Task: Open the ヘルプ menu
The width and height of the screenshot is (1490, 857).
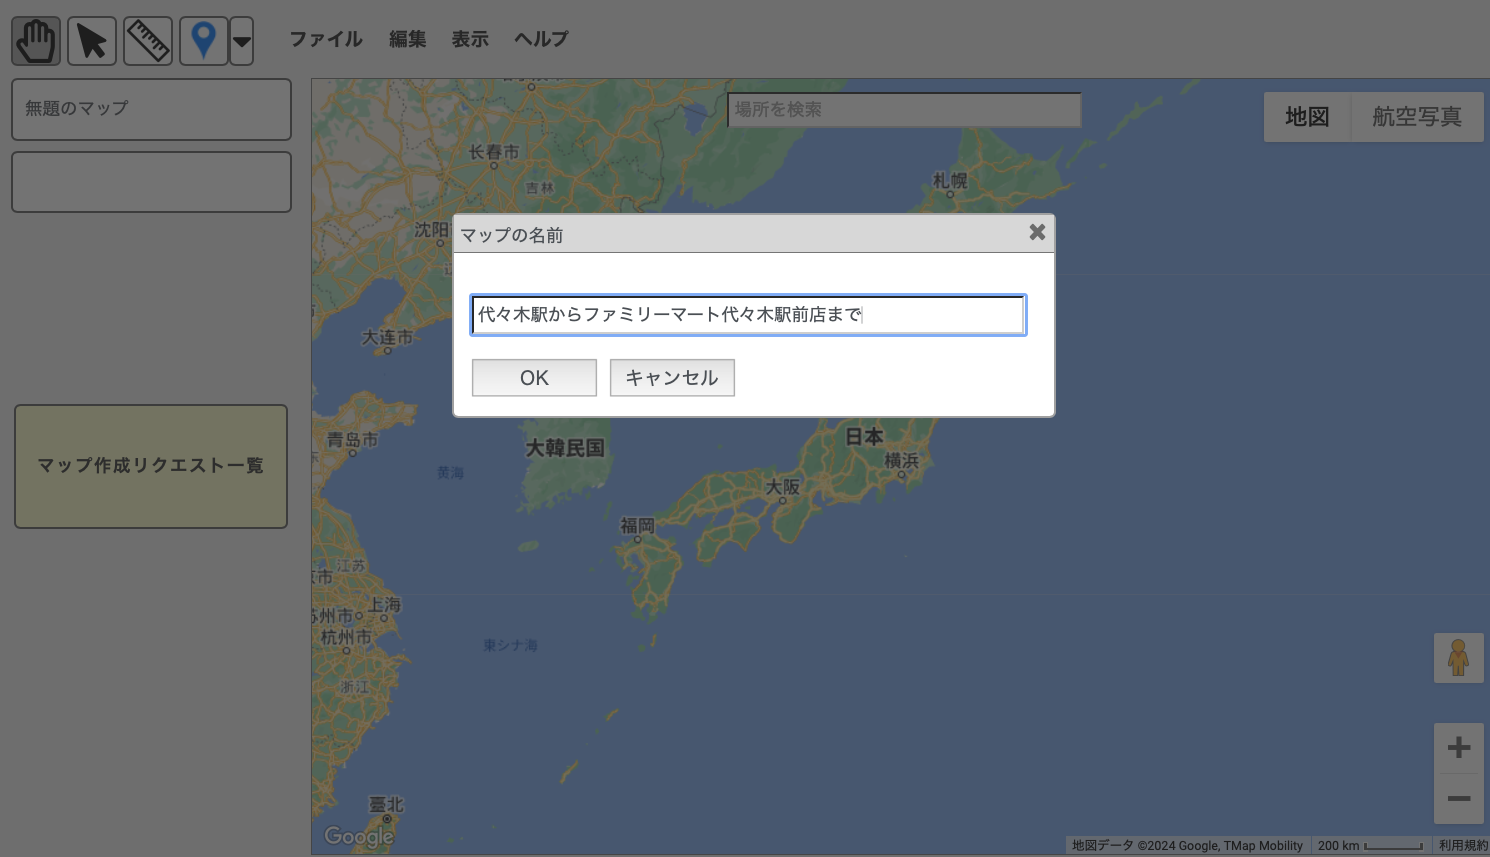Action: (x=541, y=39)
